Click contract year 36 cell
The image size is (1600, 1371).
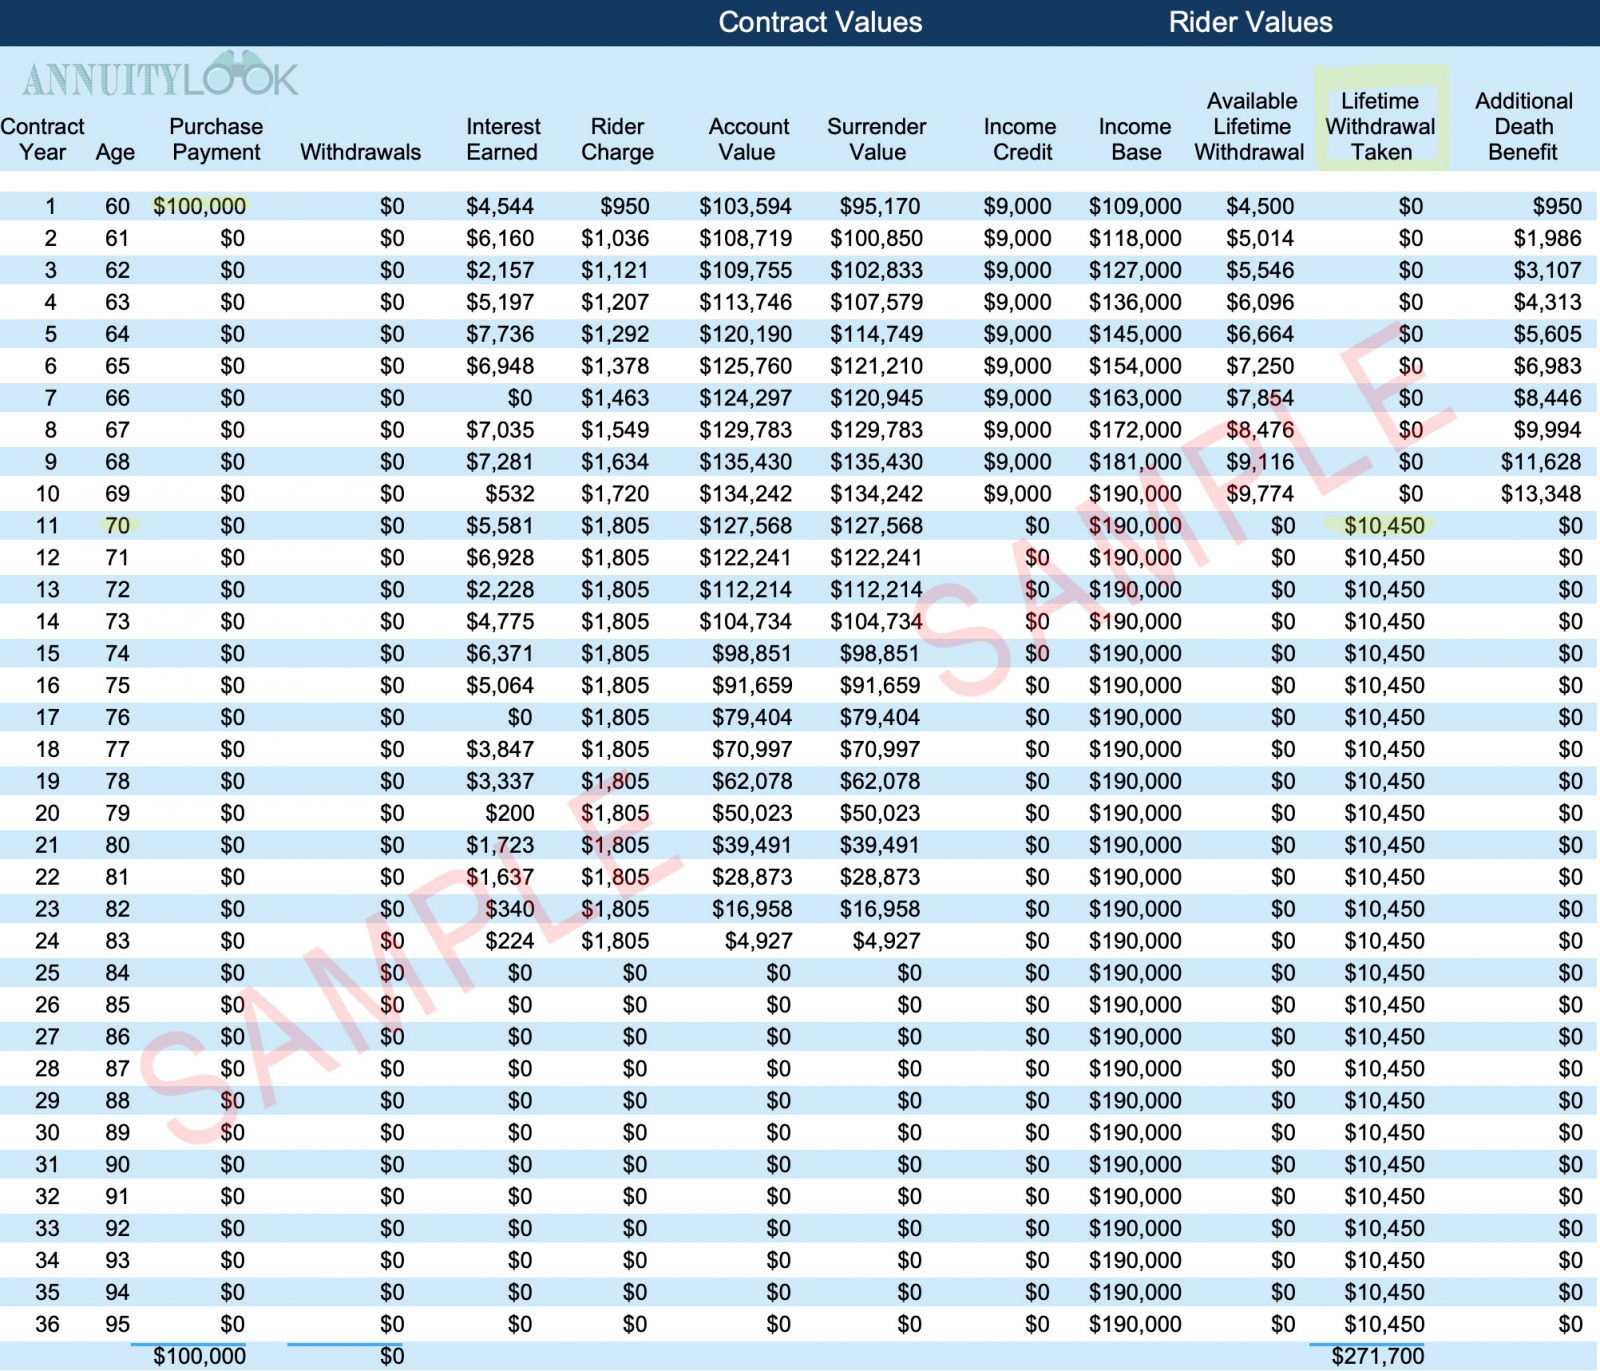pos(47,1324)
